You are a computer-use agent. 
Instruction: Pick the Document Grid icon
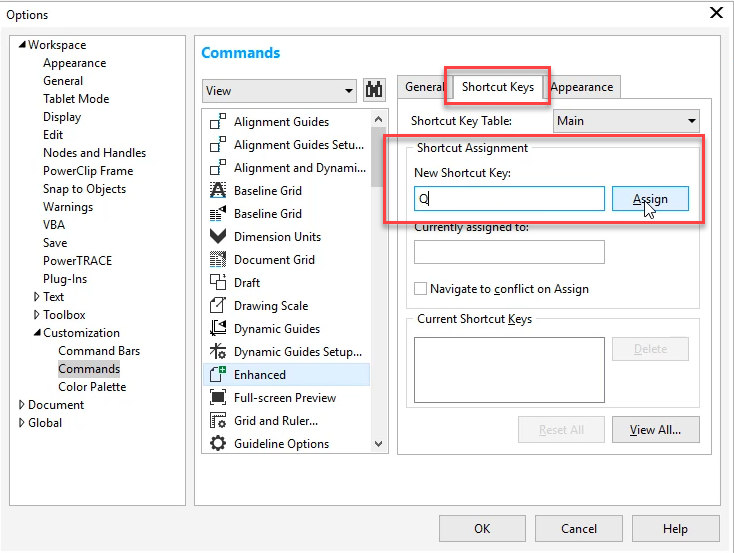[x=218, y=259]
